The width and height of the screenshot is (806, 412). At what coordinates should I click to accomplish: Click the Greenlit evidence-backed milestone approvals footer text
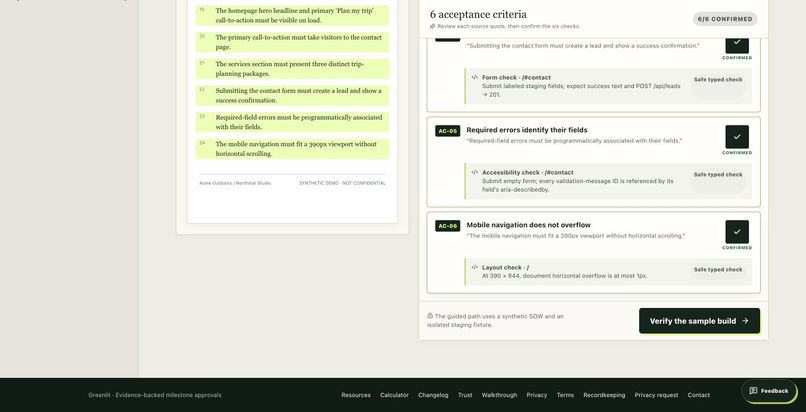click(155, 395)
